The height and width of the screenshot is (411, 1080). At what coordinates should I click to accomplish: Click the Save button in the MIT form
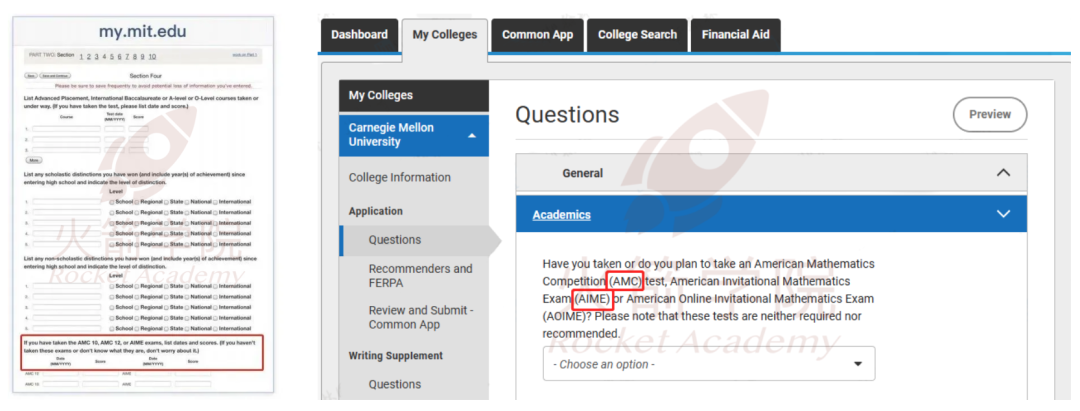(31, 76)
